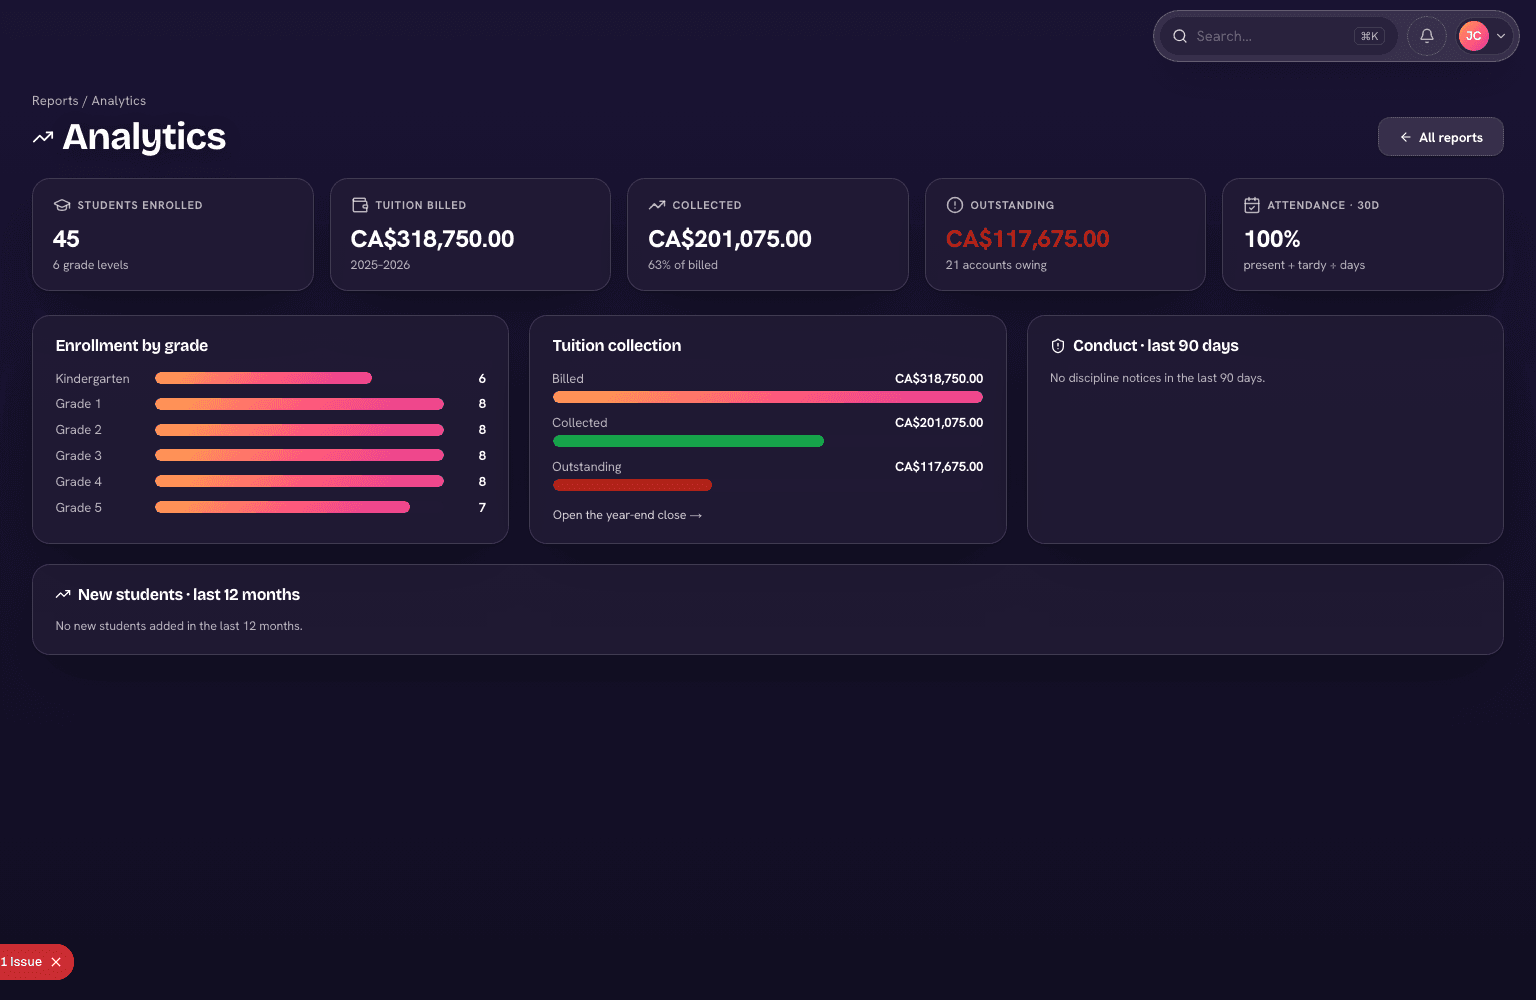Click the "6 grade levels" text
1536x1000 pixels.
pyautogui.click(x=91, y=265)
